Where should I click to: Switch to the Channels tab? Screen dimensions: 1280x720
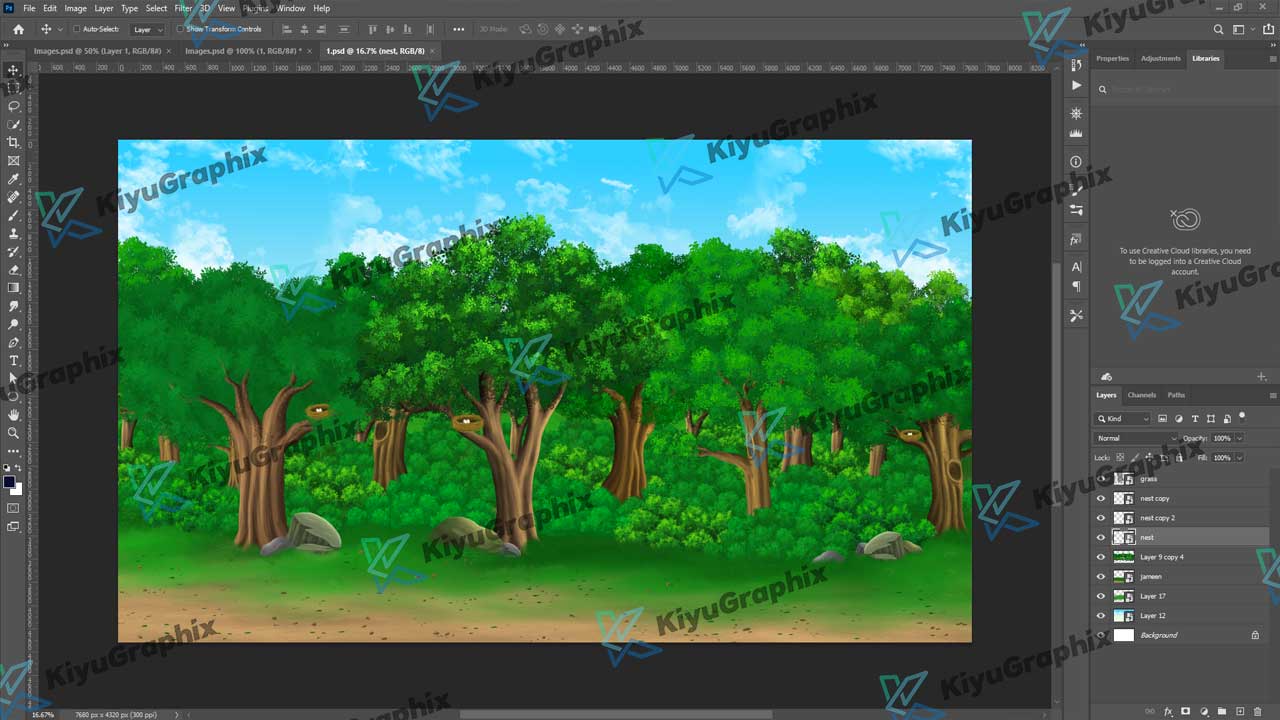click(1141, 395)
